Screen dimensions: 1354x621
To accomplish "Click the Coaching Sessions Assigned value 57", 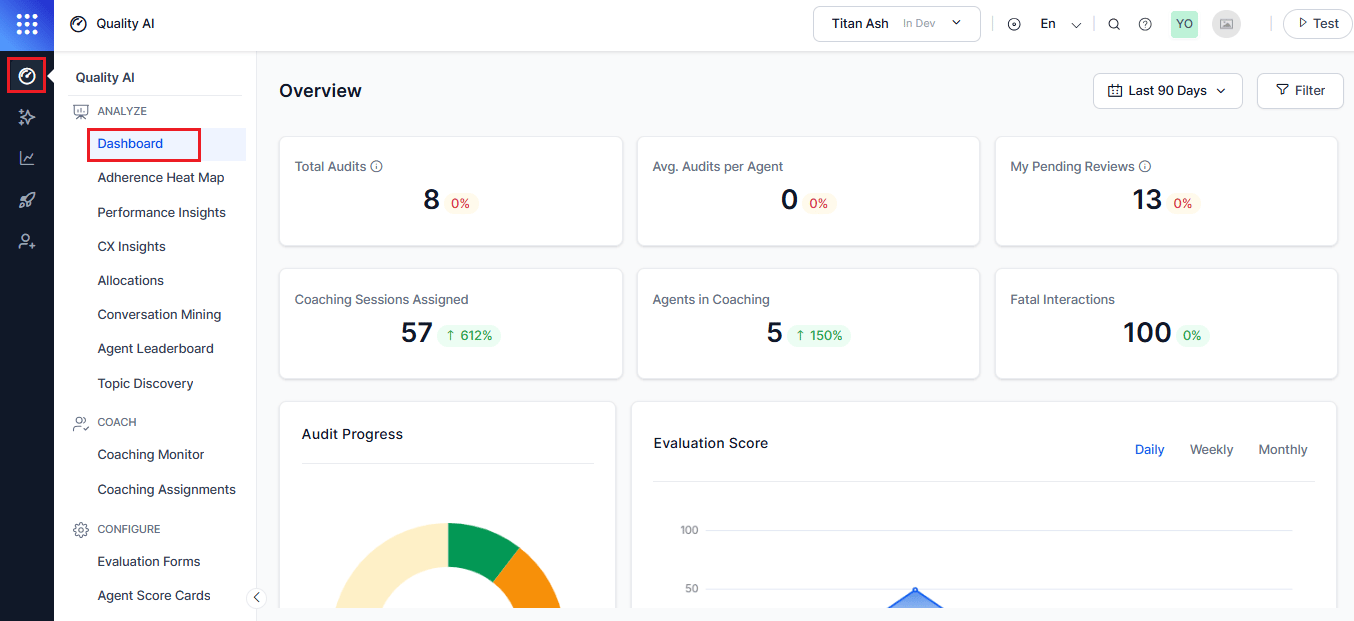I will pos(416,333).
